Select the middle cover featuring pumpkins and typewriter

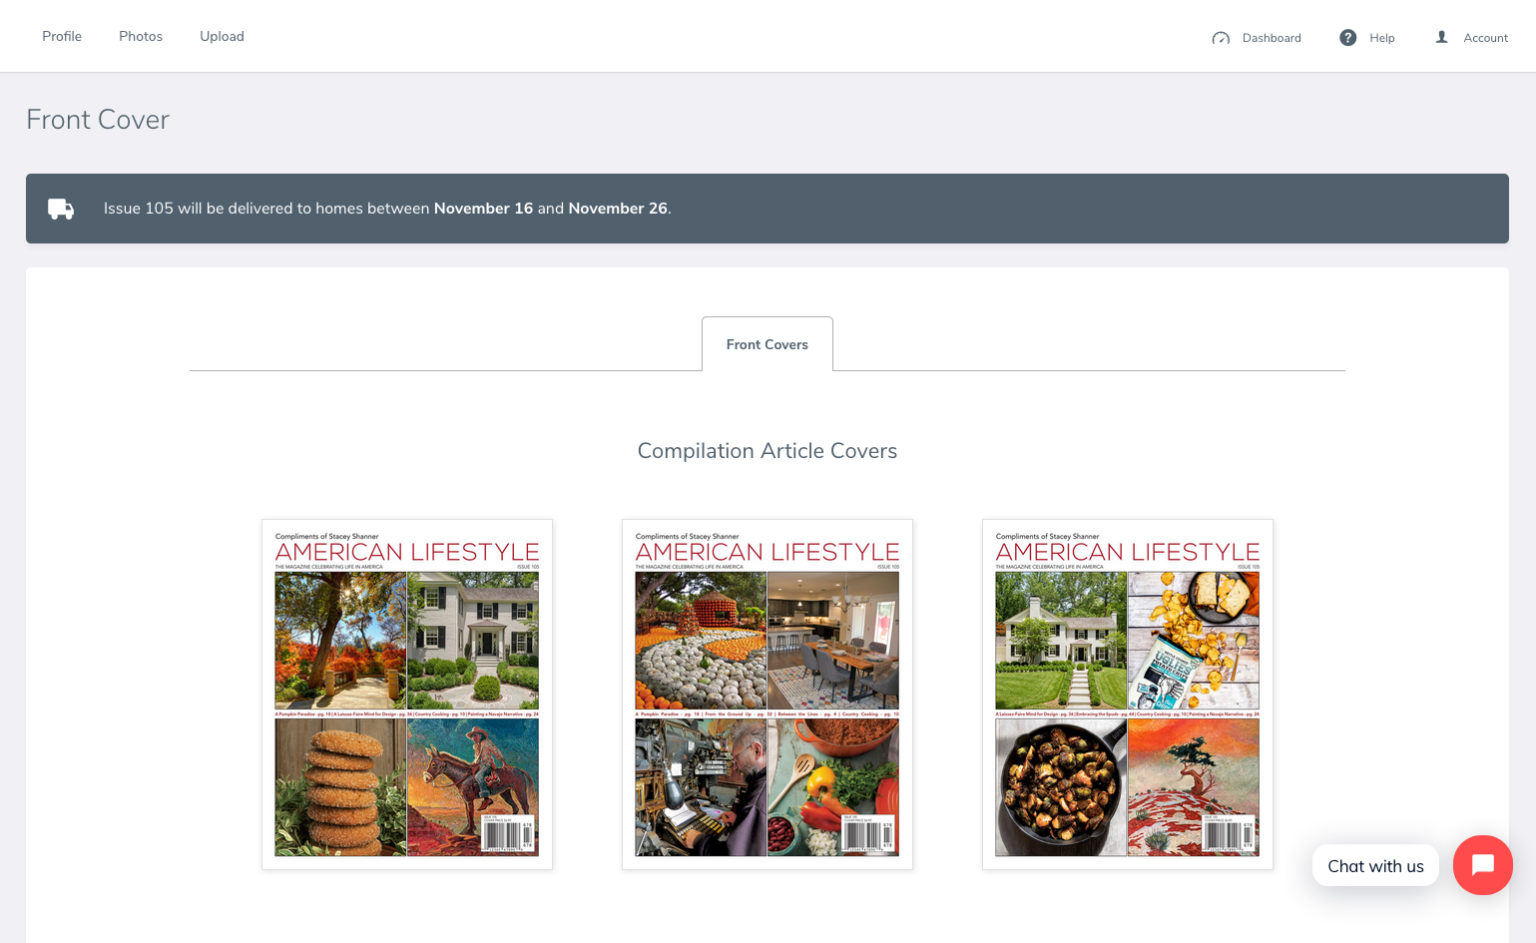pyautogui.click(x=767, y=693)
